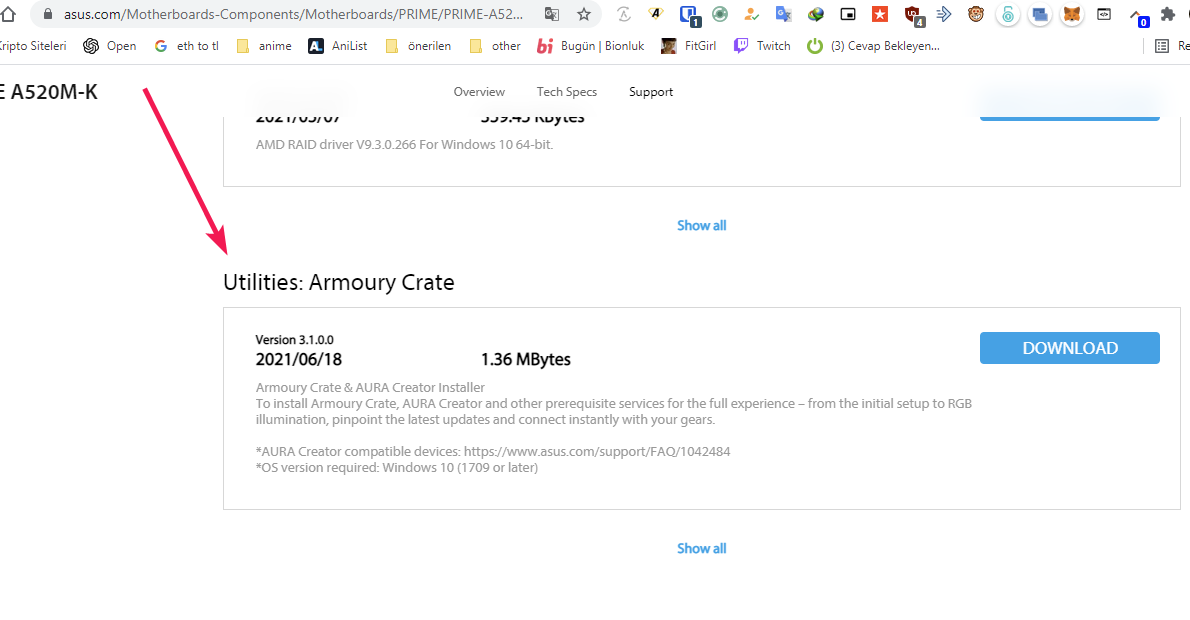1190x620 pixels.
Task: Click 'Armoury Crate & AURA Creator Installer' text
Action: tap(370, 388)
